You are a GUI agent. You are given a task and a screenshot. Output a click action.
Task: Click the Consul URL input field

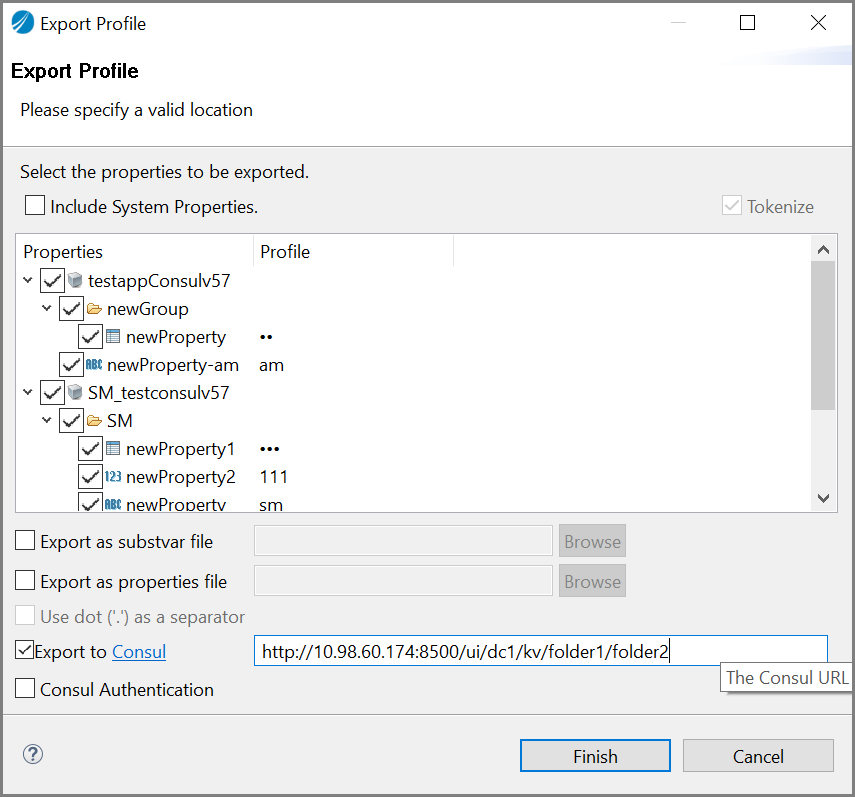[x=540, y=652]
